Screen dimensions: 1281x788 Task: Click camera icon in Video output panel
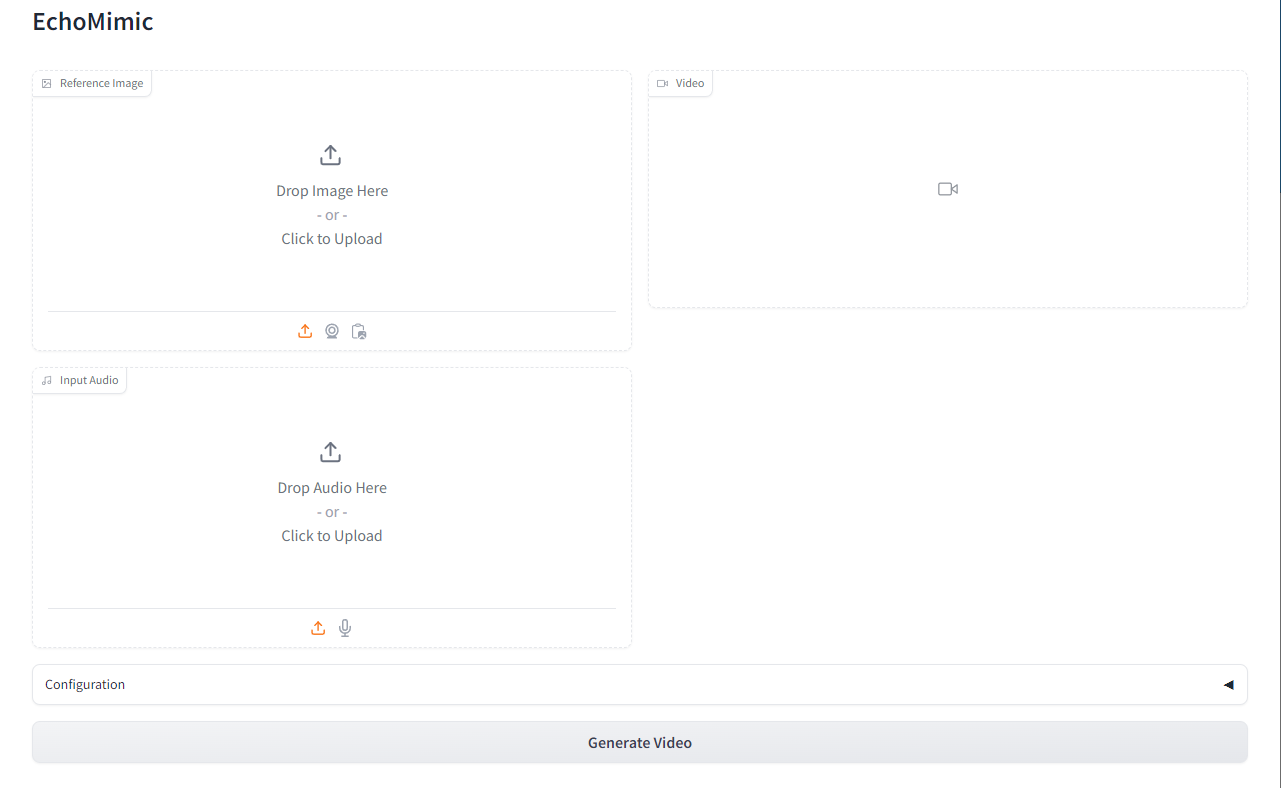point(948,189)
